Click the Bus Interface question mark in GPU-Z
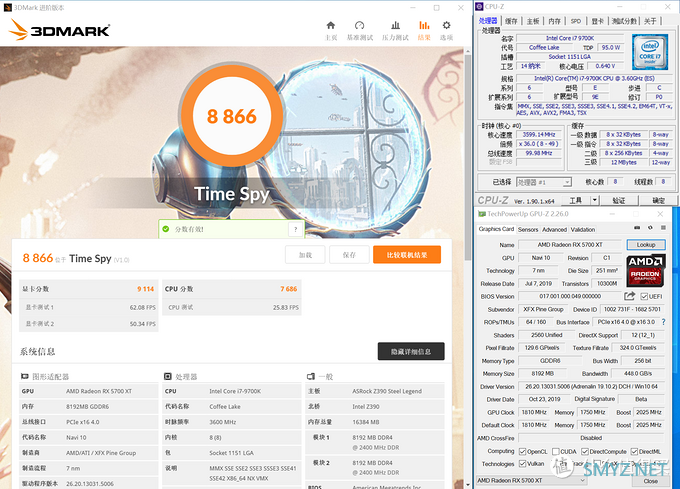680x489 pixels. pos(664,322)
